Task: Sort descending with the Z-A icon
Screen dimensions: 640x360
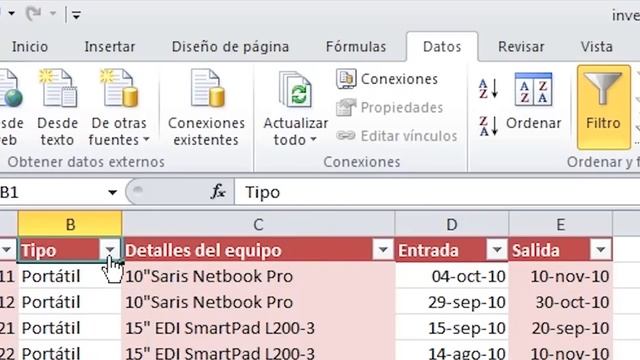Action: click(489, 126)
